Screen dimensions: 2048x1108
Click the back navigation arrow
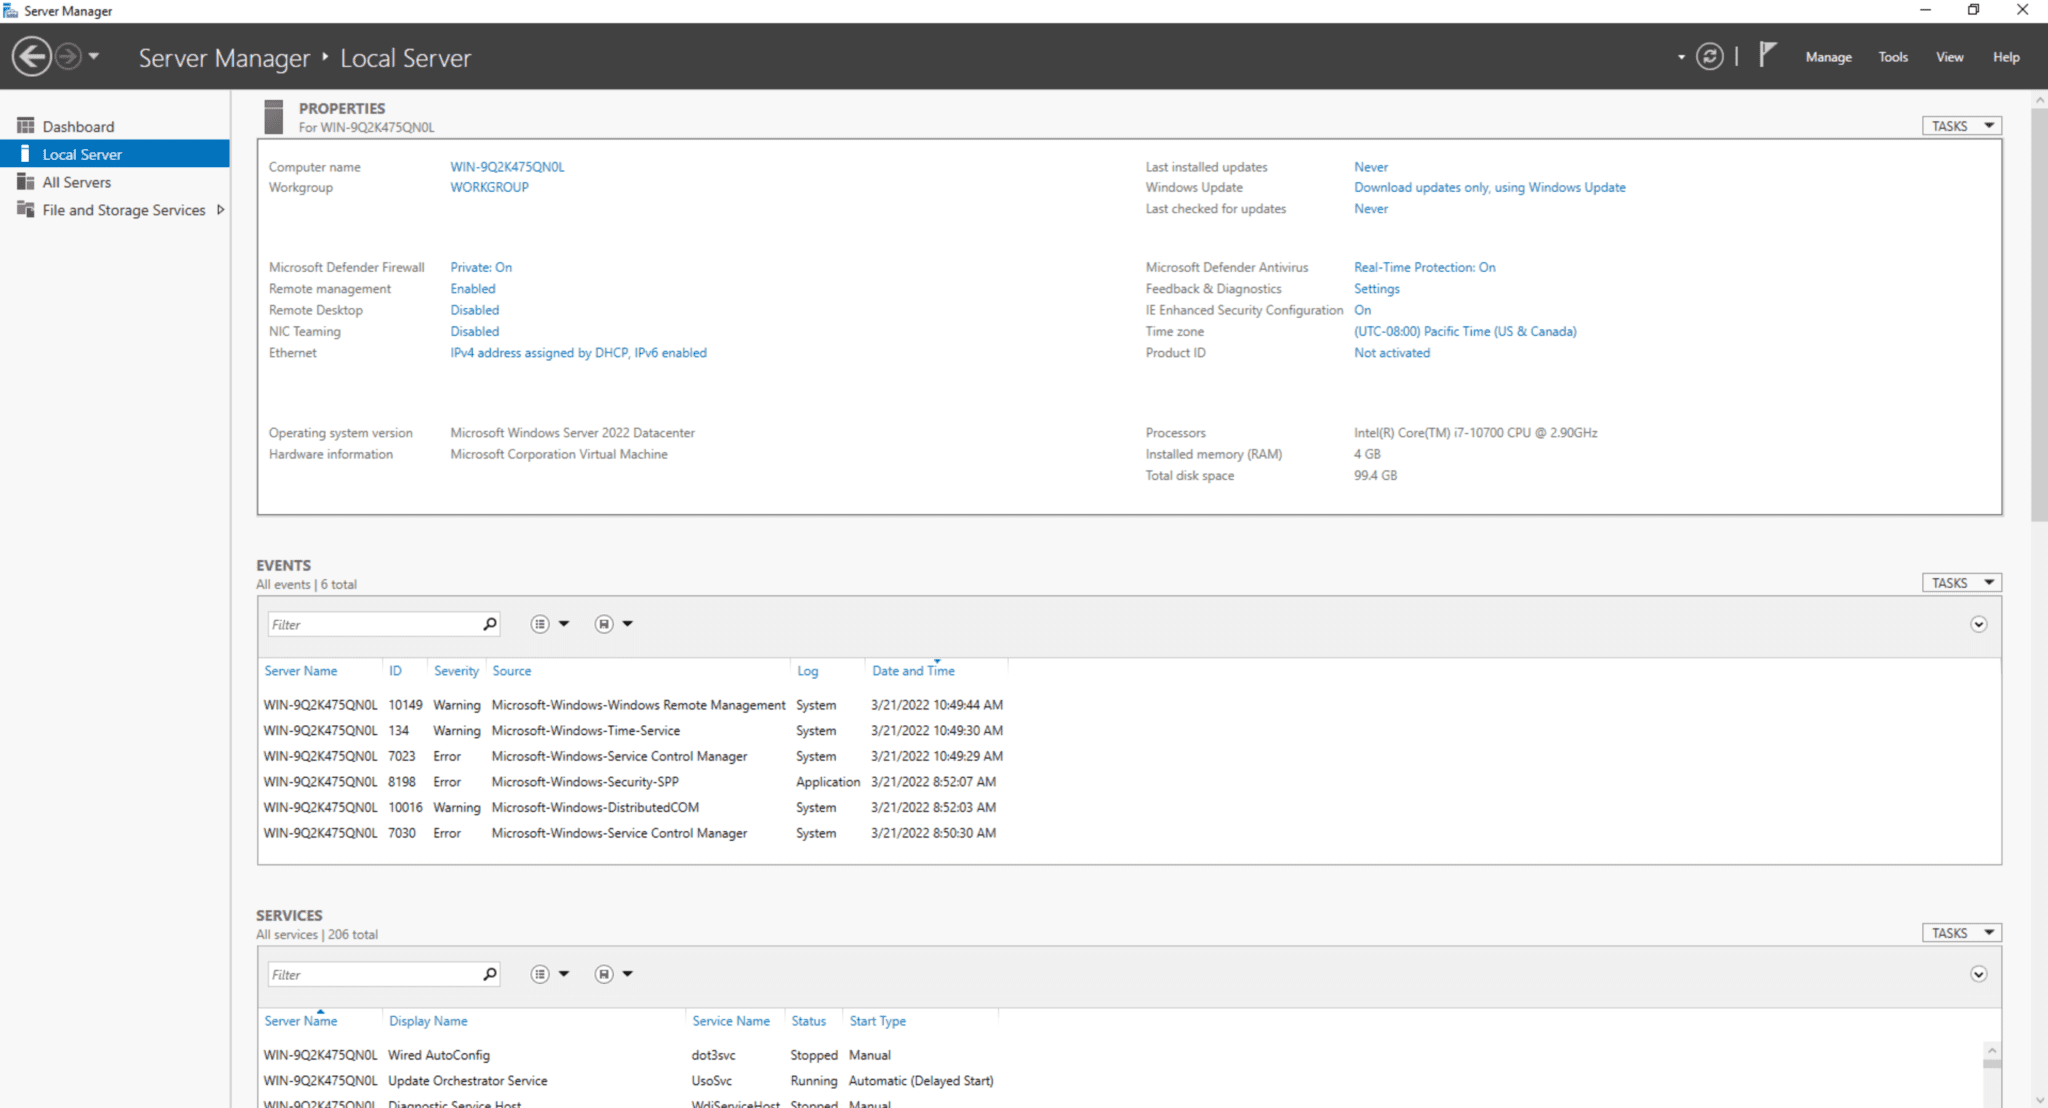(32, 56)
